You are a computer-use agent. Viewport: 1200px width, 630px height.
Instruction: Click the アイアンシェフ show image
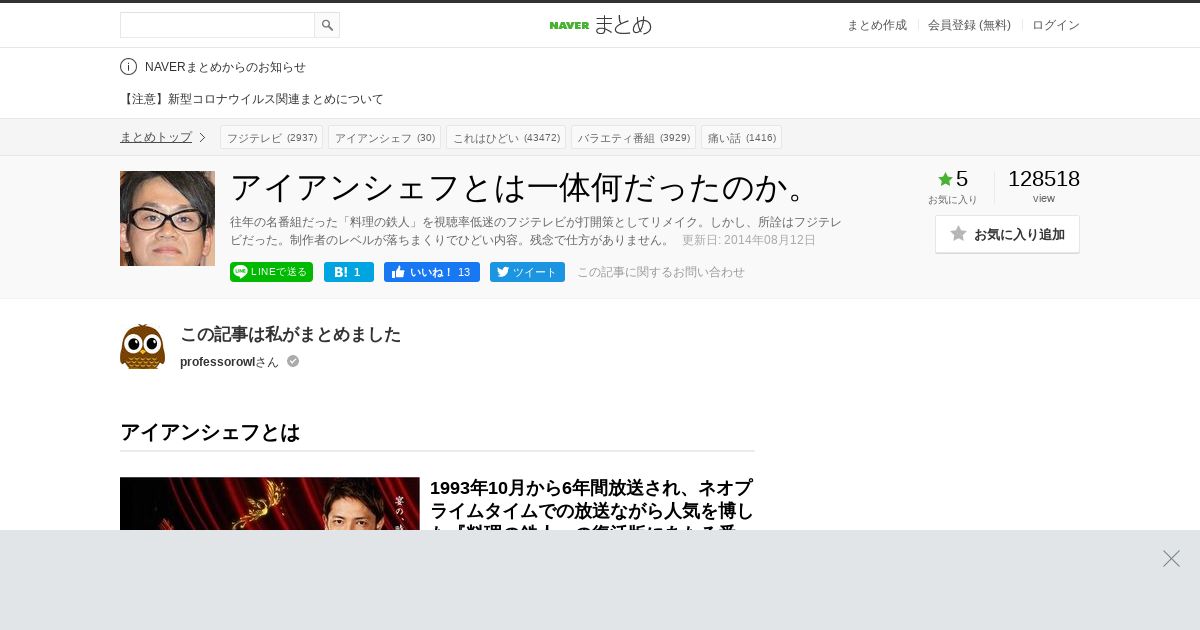click(x=270, y=503)
